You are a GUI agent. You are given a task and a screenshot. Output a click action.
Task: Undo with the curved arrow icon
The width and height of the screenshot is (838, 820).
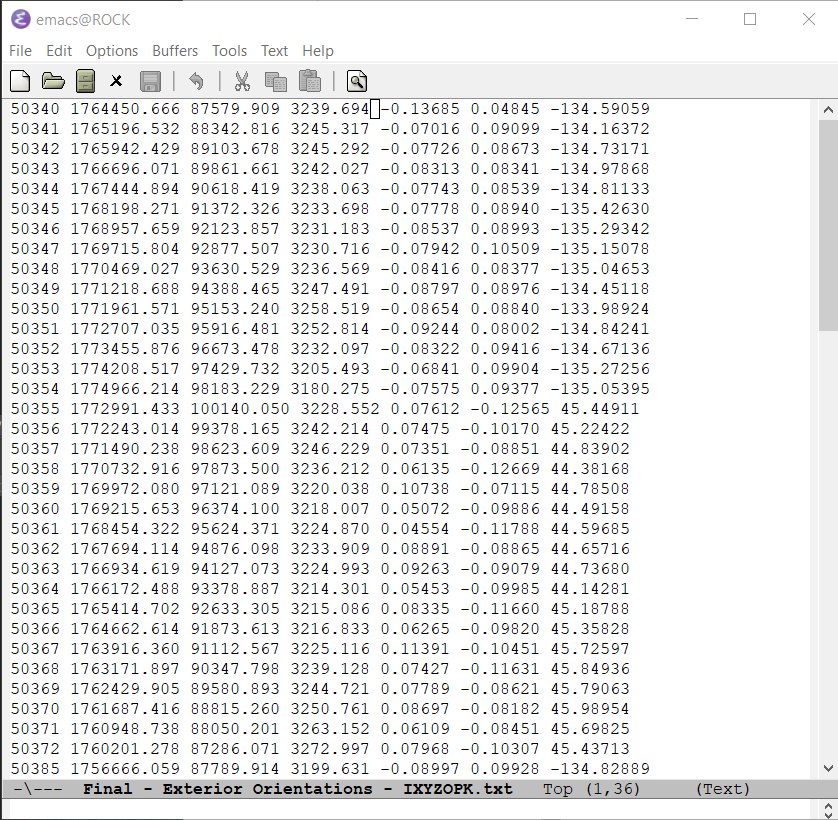click(196, 81)
